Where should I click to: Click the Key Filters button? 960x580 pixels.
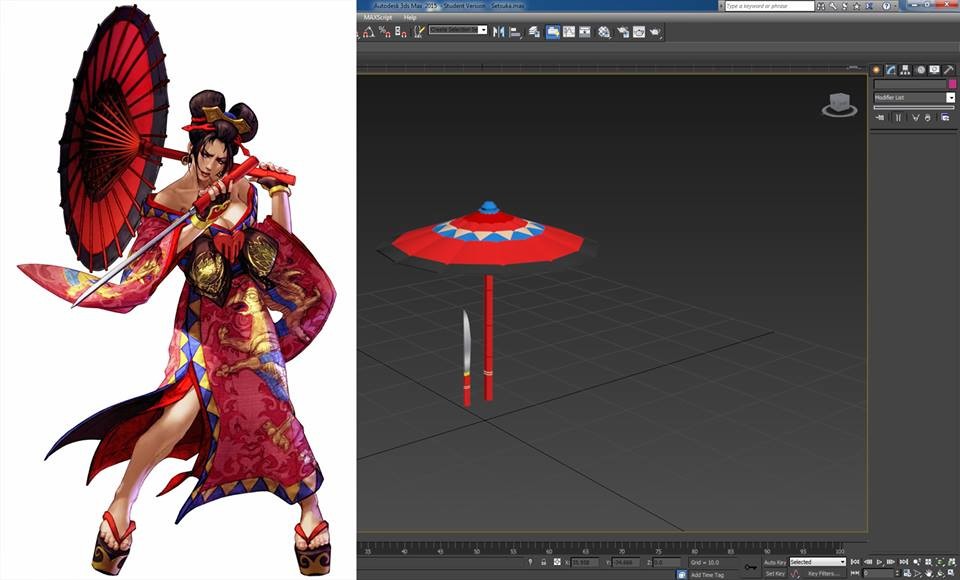tap(823, 573)
